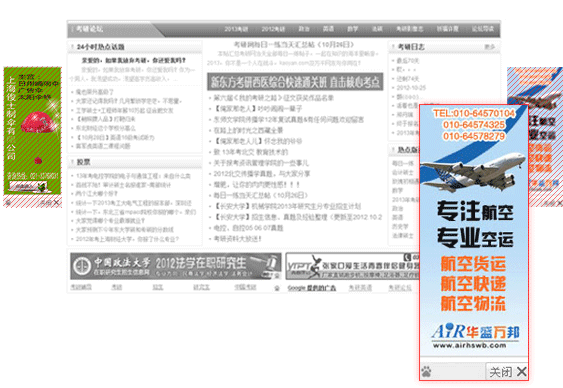Open the 2012-10-25 diary entry
This screenshot has width=563, height=388.
(x=411, y=88)
